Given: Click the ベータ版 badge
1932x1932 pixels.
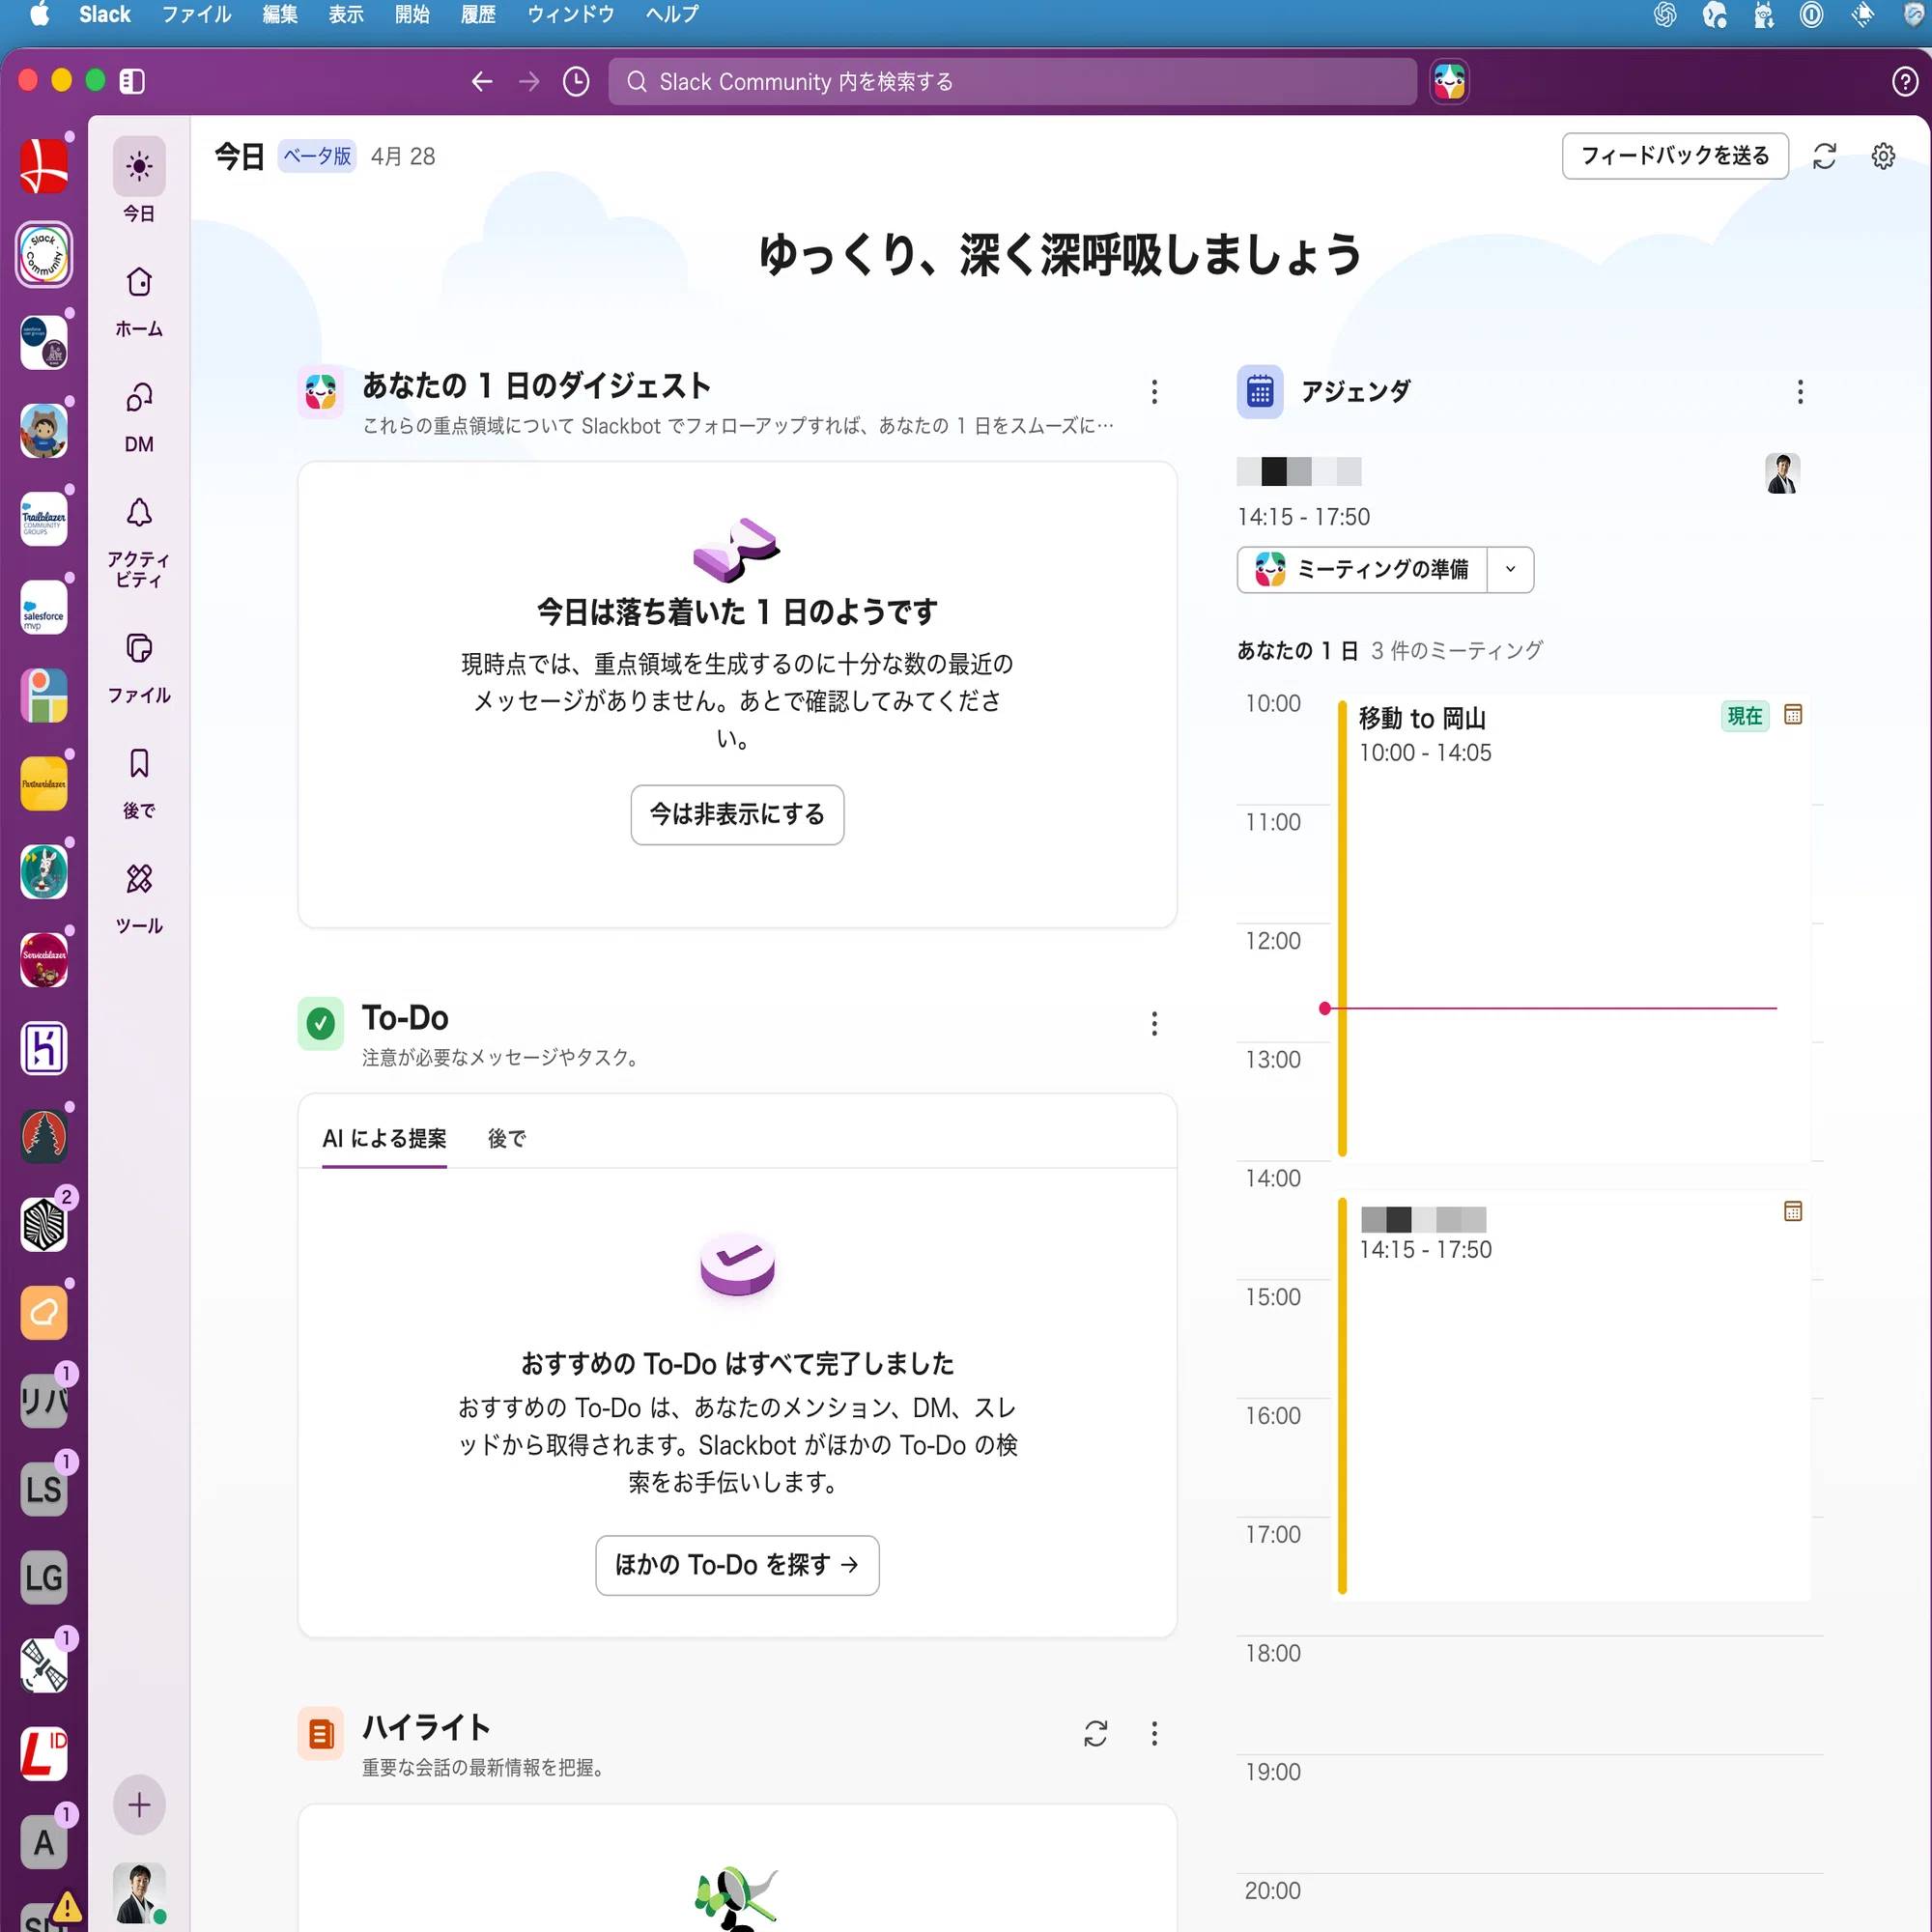Looking at the screenshot, I should coord(317,156).
